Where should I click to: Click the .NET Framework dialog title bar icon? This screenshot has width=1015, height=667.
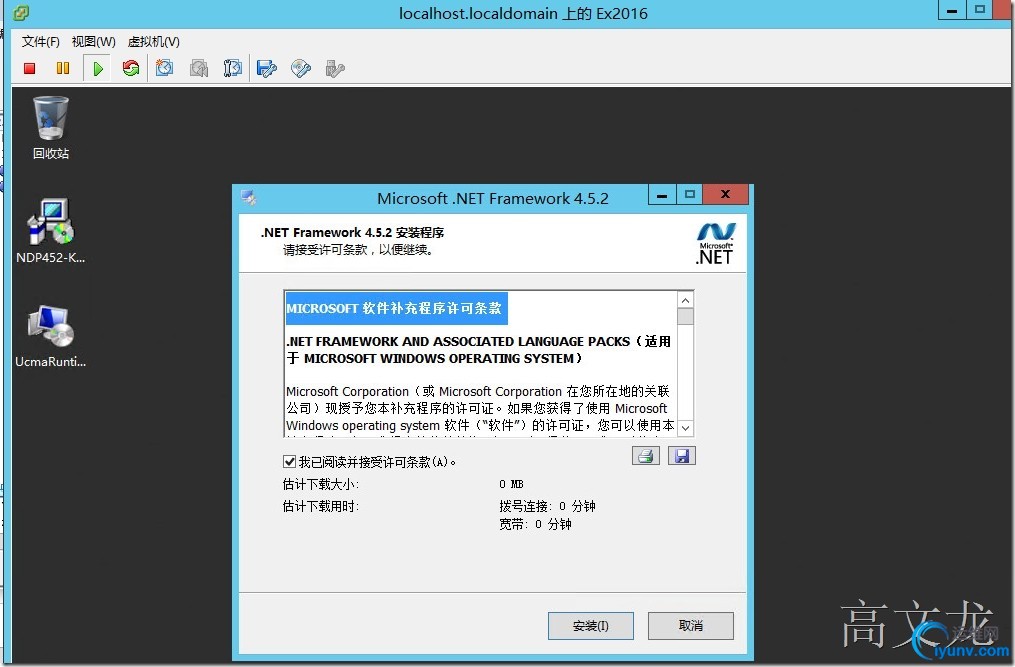(x=249, y=198)
